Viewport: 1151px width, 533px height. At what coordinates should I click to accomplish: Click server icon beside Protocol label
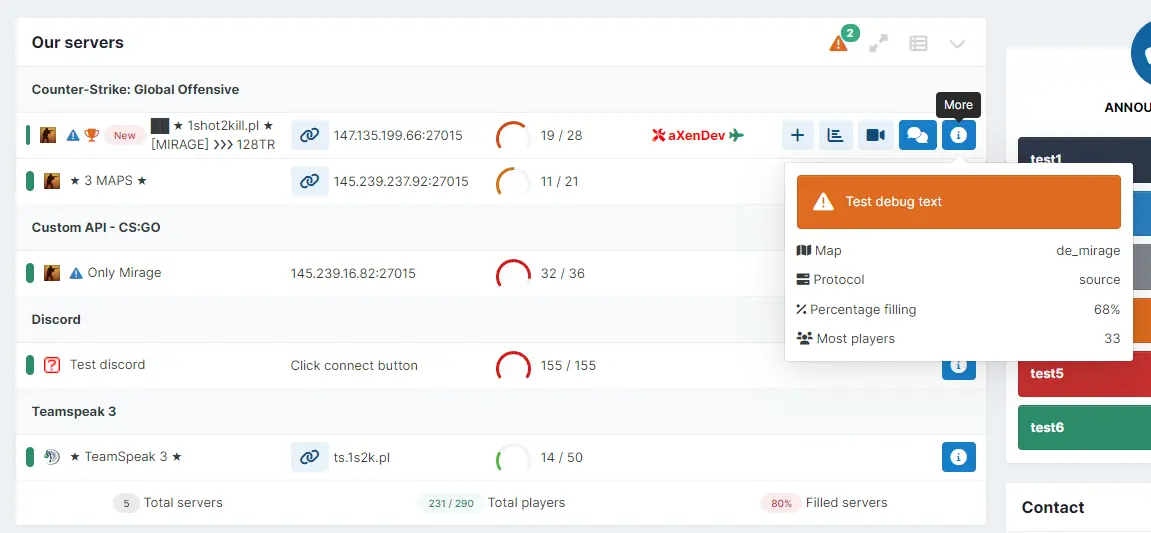(803, 280)
